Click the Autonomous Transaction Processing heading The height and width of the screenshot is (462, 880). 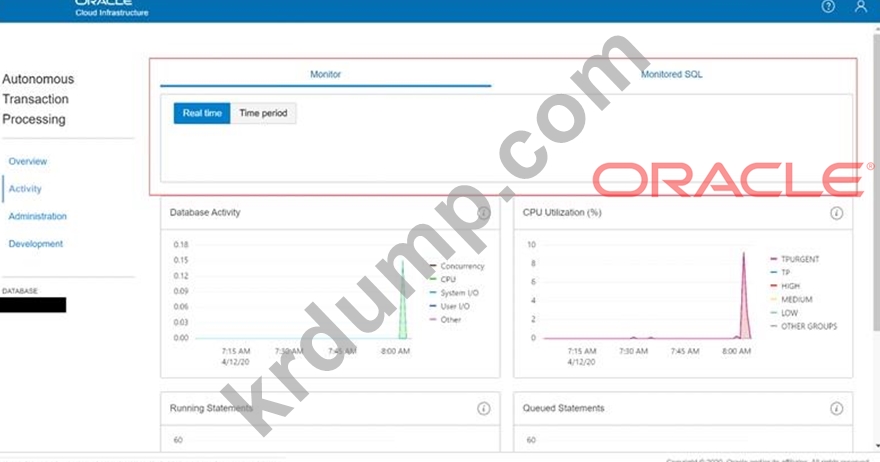38,99
